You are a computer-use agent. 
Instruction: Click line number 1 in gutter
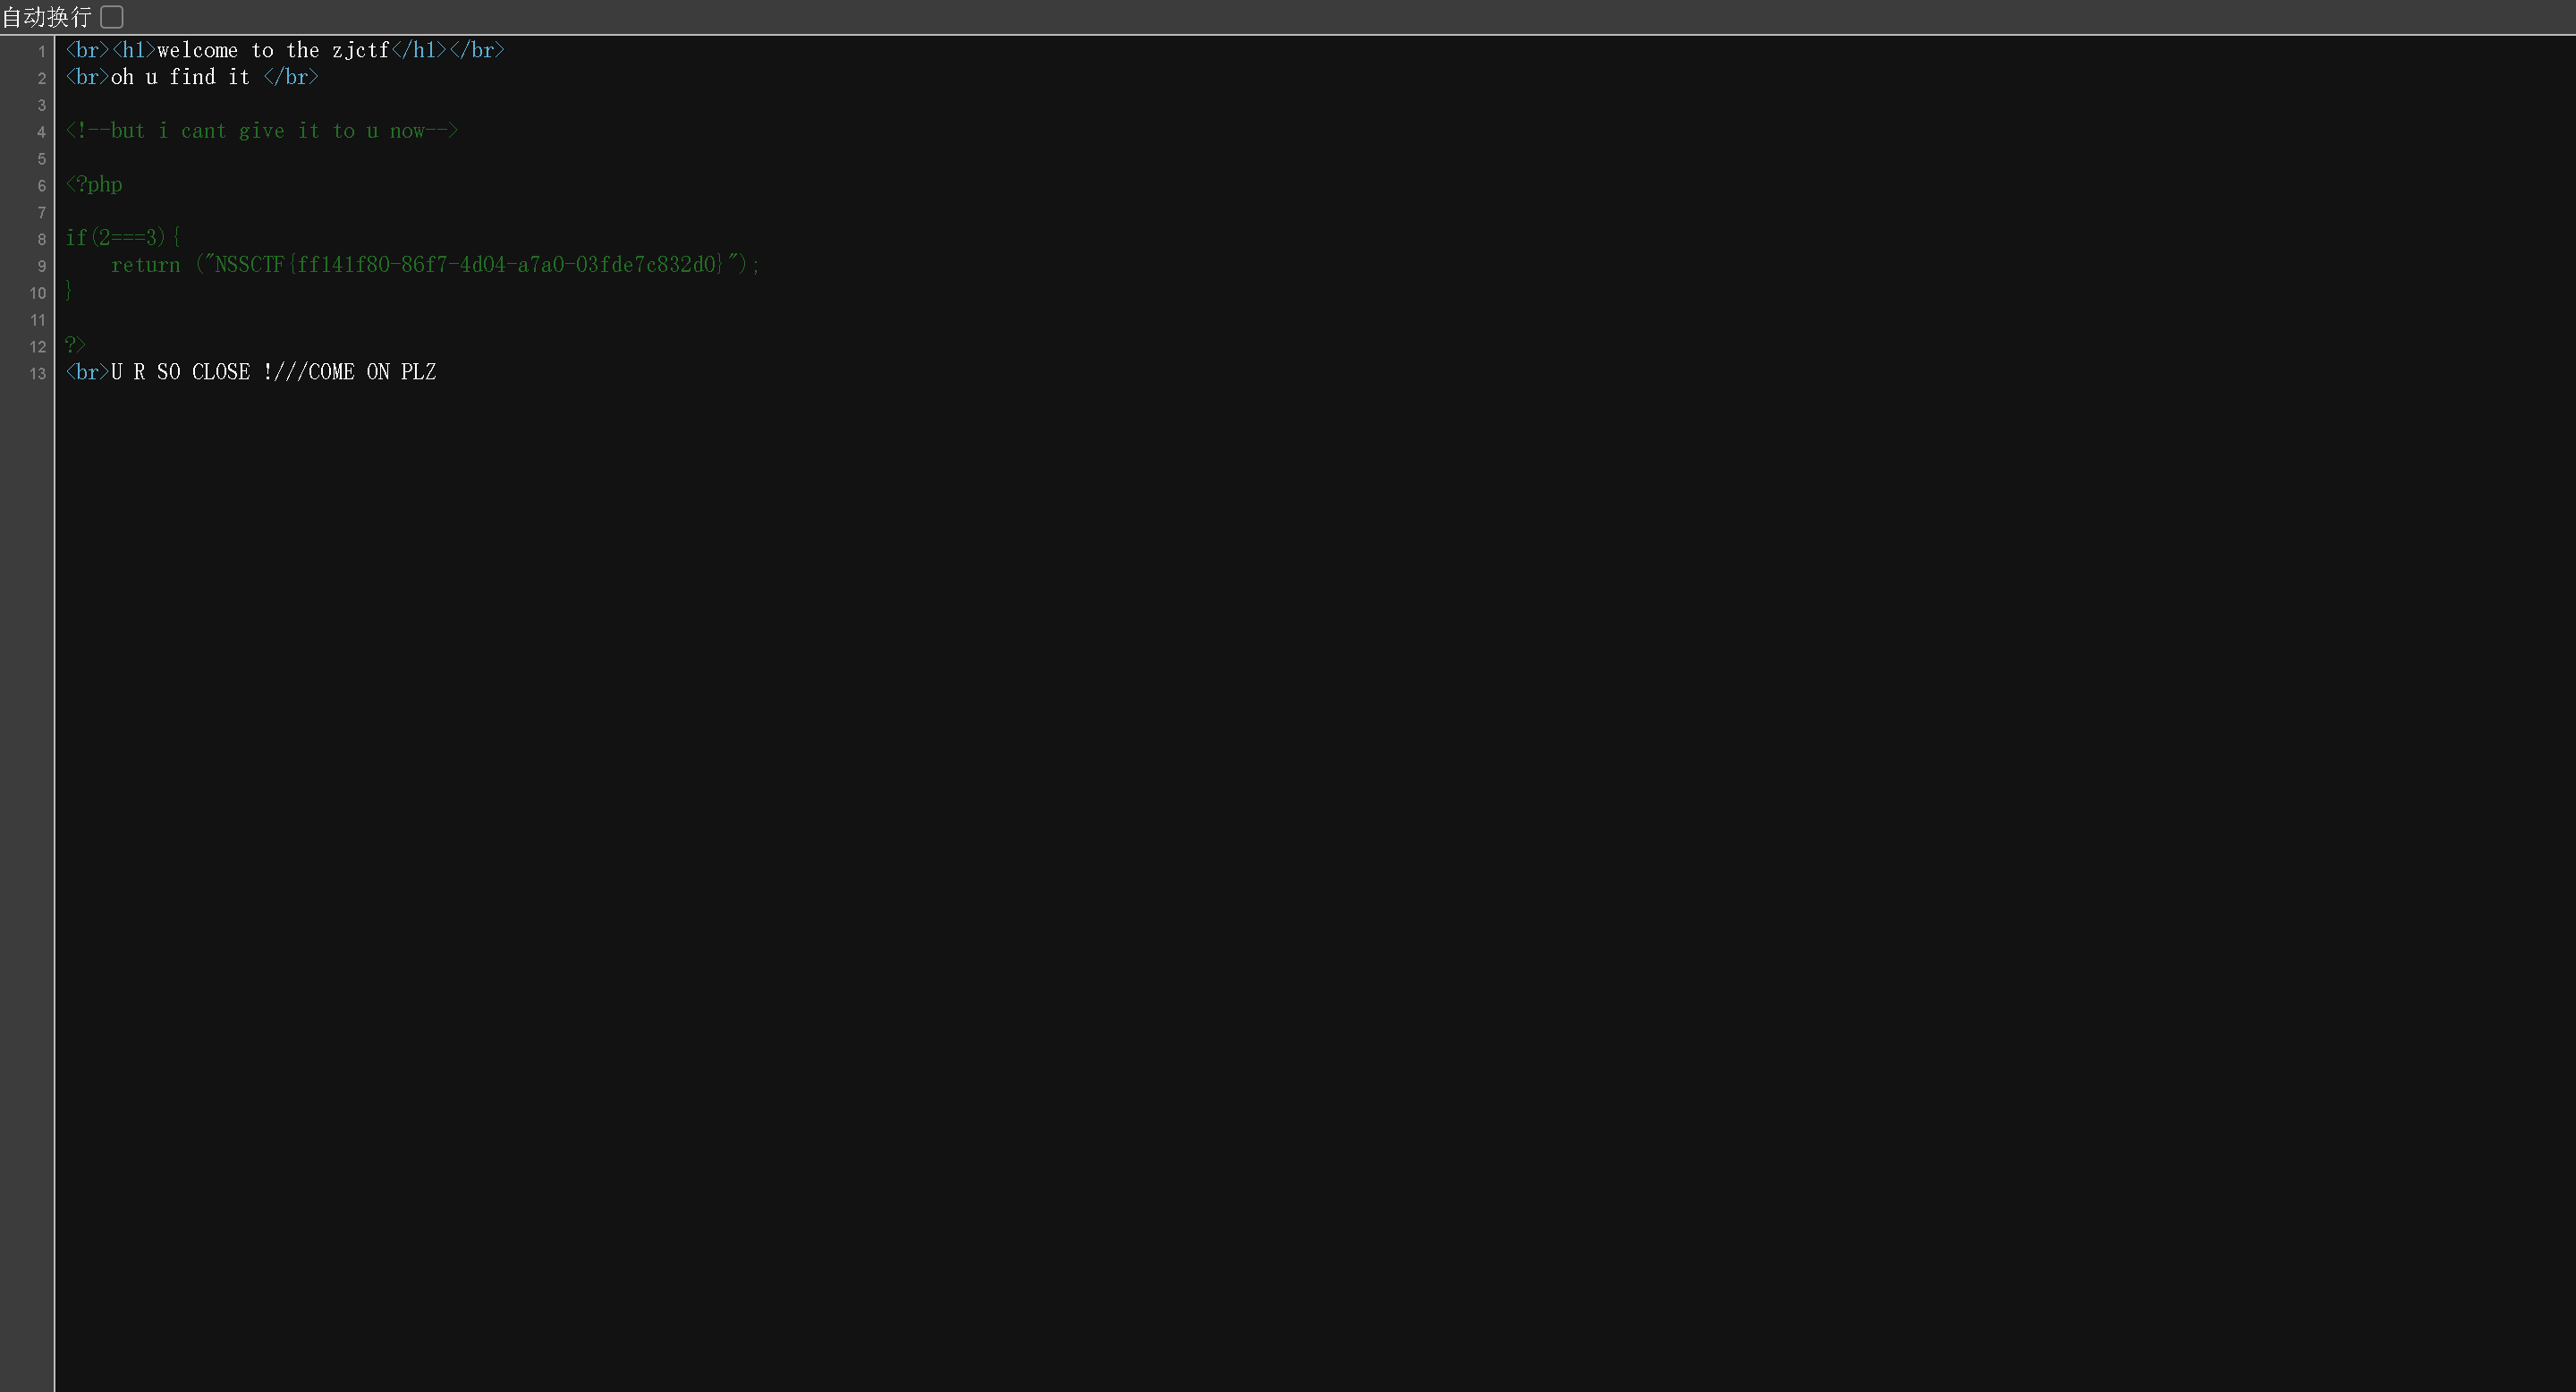42,51
